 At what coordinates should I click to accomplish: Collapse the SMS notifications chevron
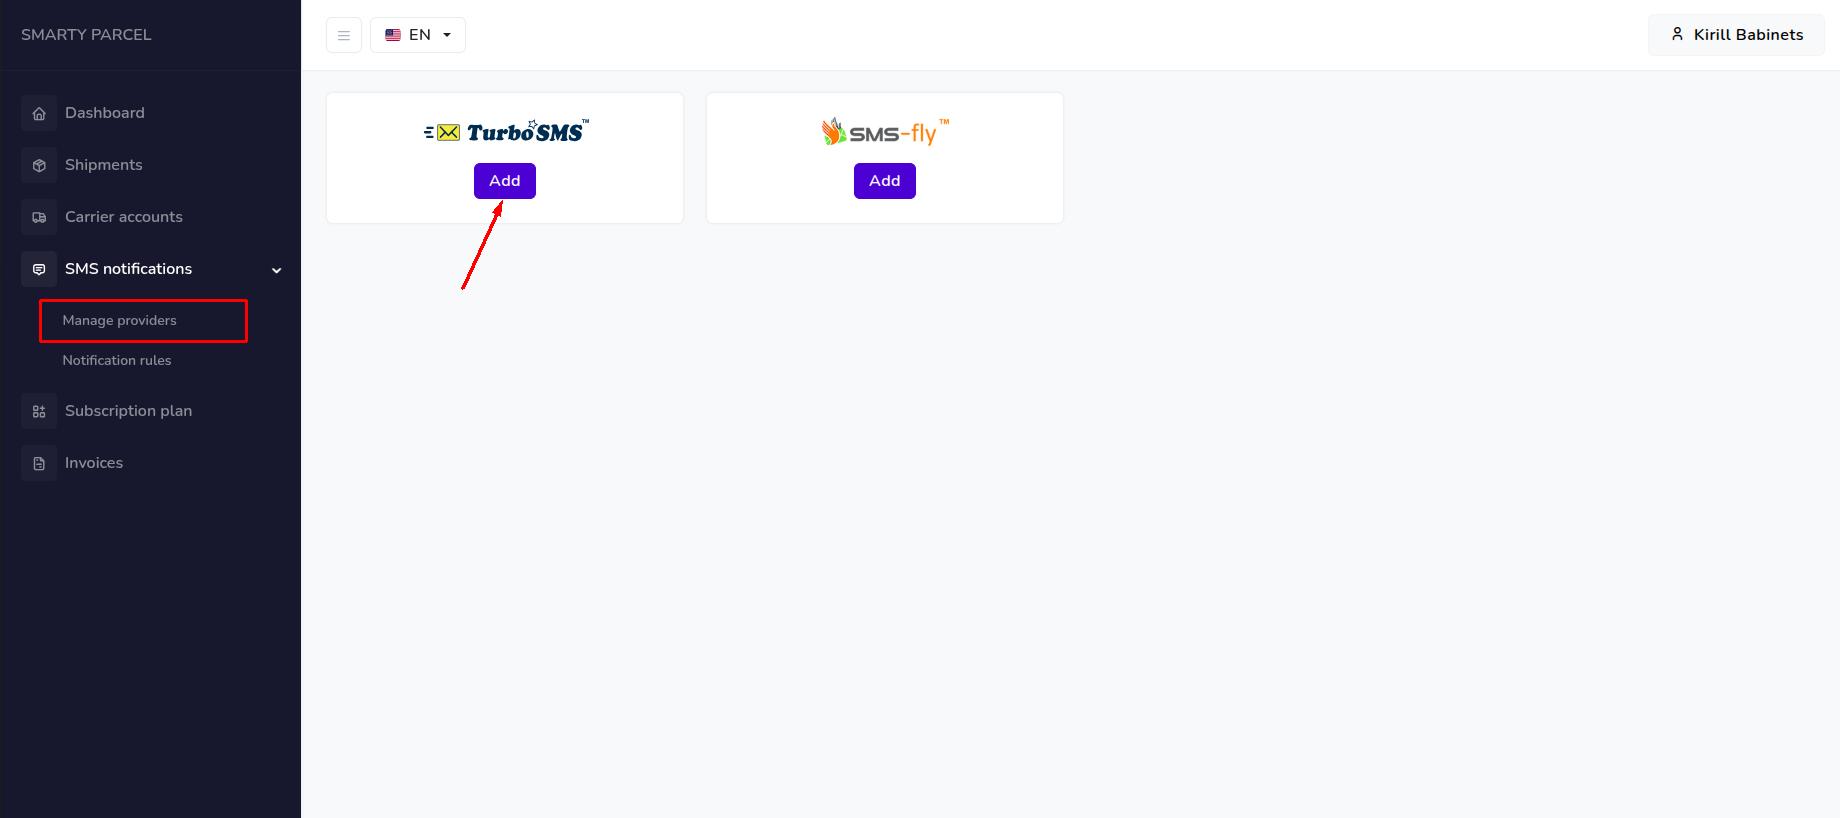277,270
